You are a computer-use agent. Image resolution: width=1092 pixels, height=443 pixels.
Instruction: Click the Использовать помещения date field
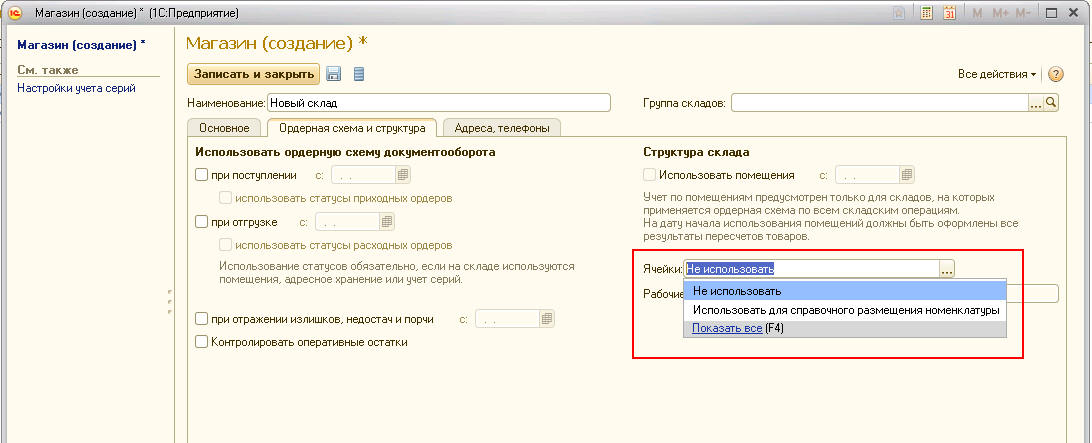(866, 175)
